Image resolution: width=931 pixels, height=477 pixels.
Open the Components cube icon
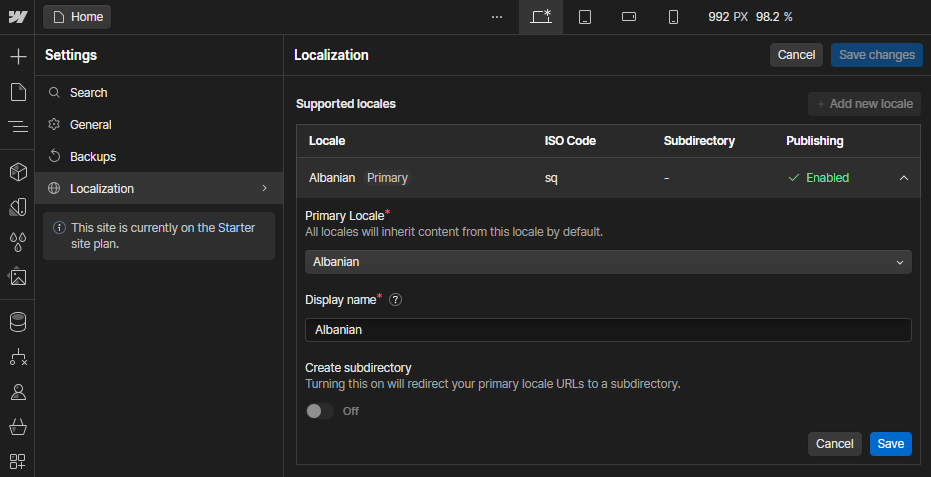coord(17,172)
